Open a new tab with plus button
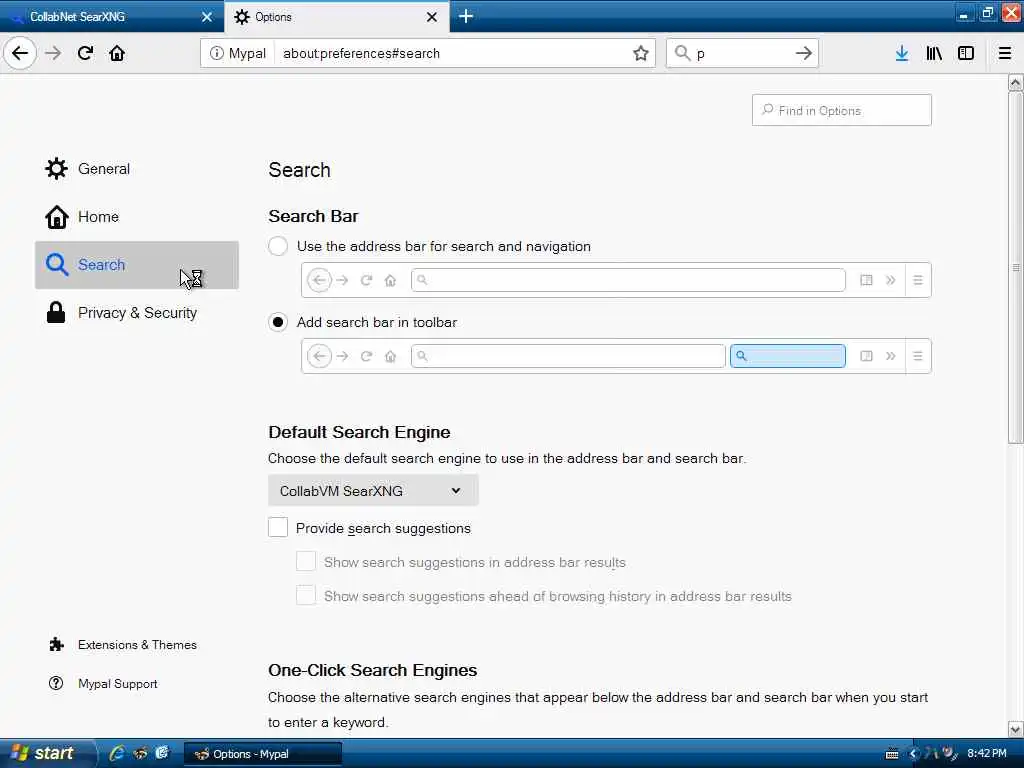The height and width of the screenshot is (768, 1024). tap(466, 16)
